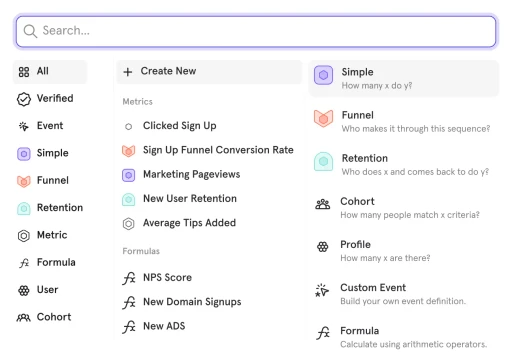Screen dimensions: 512x363
Task: Click the Cohort title in right panel
Action: click(x=357, y=202)
